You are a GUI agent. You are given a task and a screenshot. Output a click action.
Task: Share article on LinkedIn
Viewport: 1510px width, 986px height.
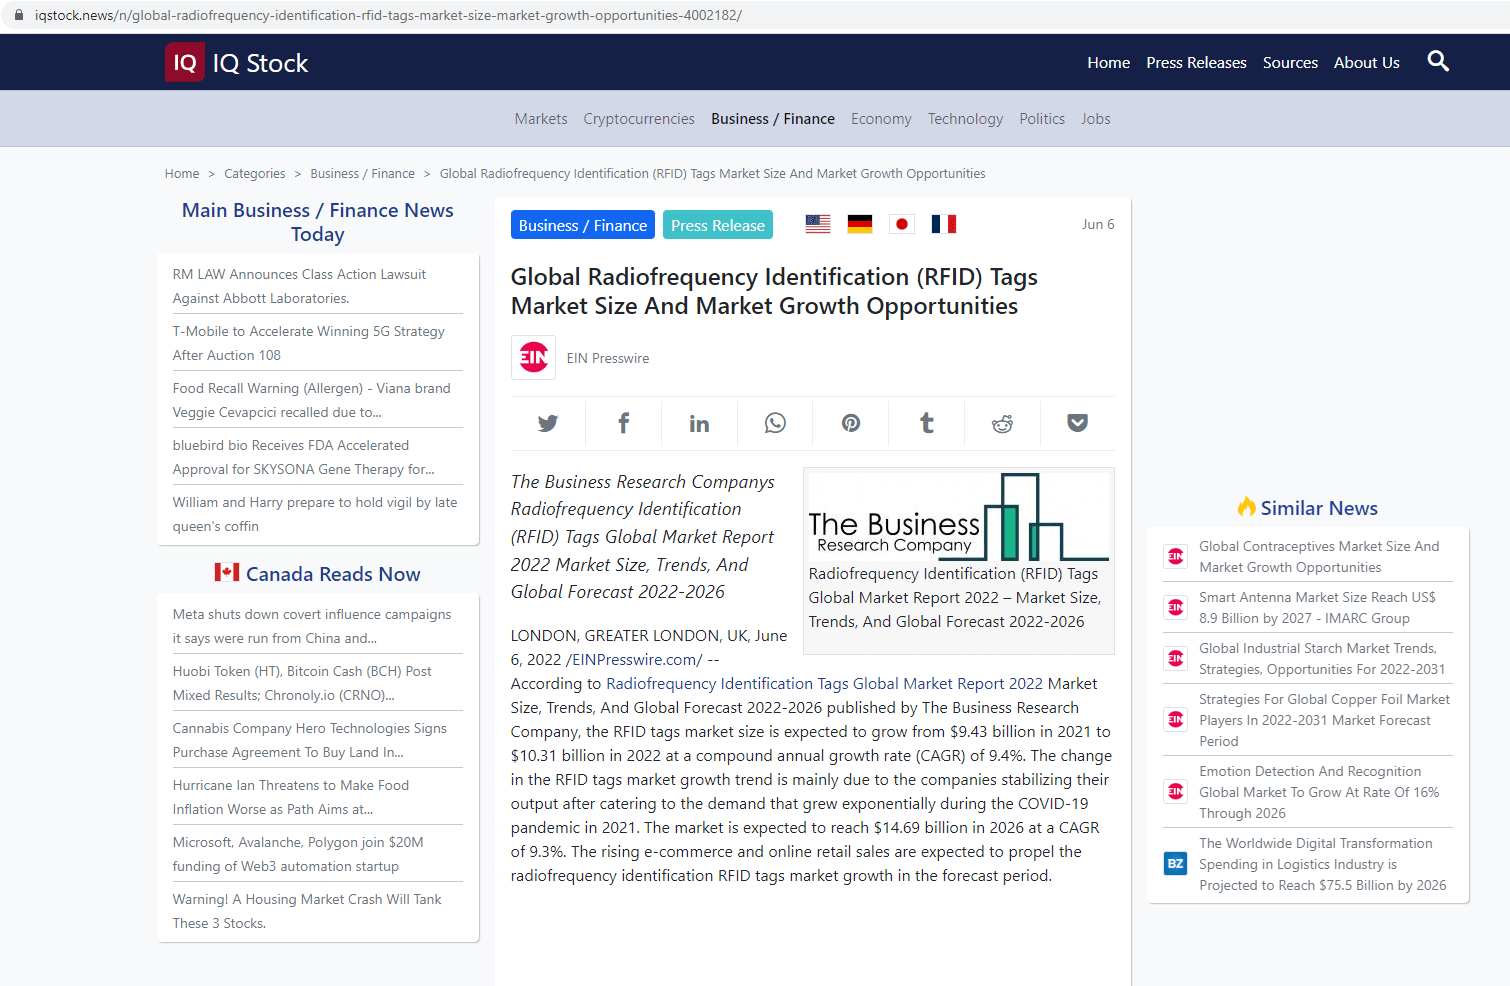[x=699, y=423]
